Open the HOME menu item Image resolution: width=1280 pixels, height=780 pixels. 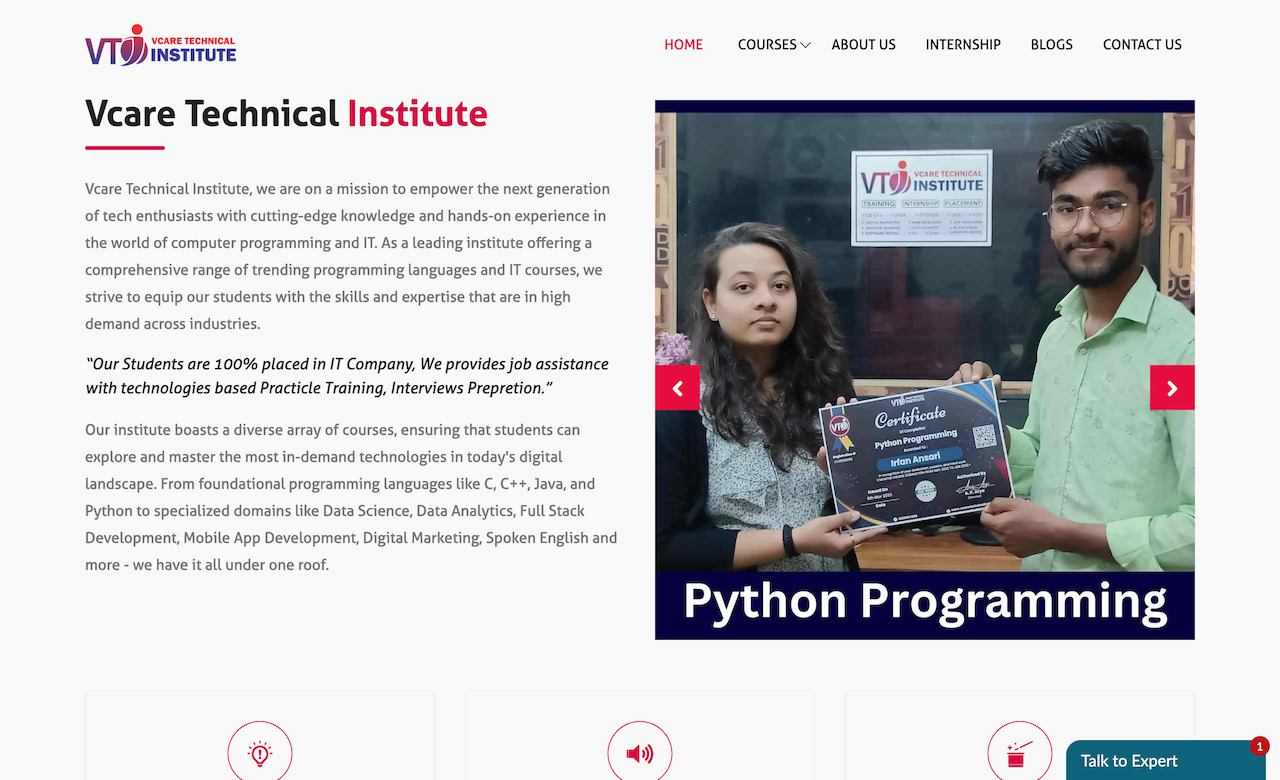(x=684, y=45)
